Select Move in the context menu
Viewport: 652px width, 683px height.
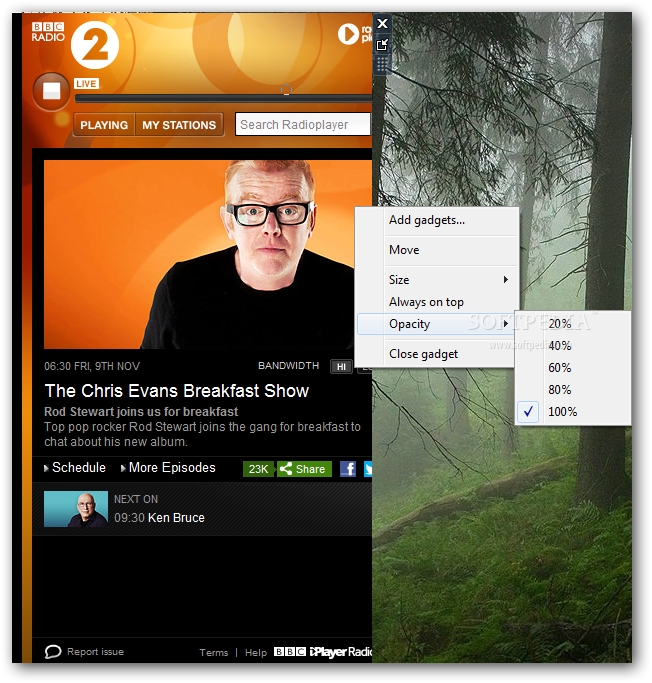[x=437, y=250]
